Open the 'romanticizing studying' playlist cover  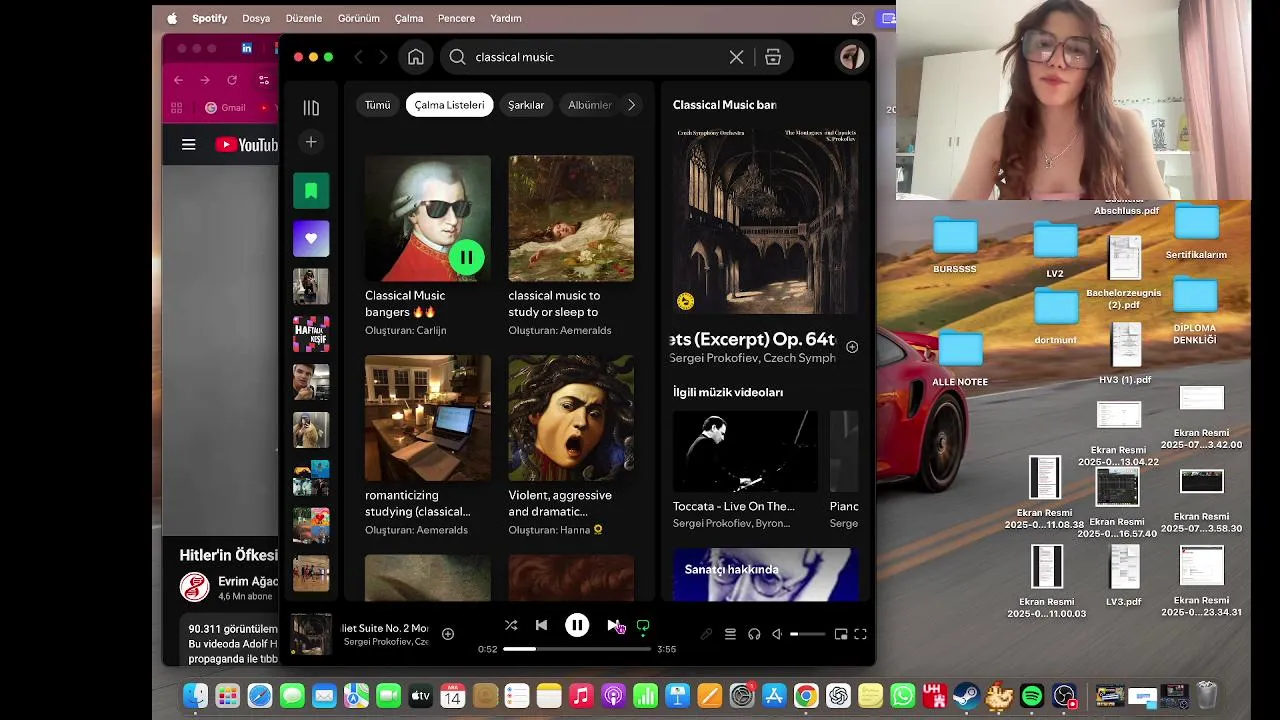point(428,418)
